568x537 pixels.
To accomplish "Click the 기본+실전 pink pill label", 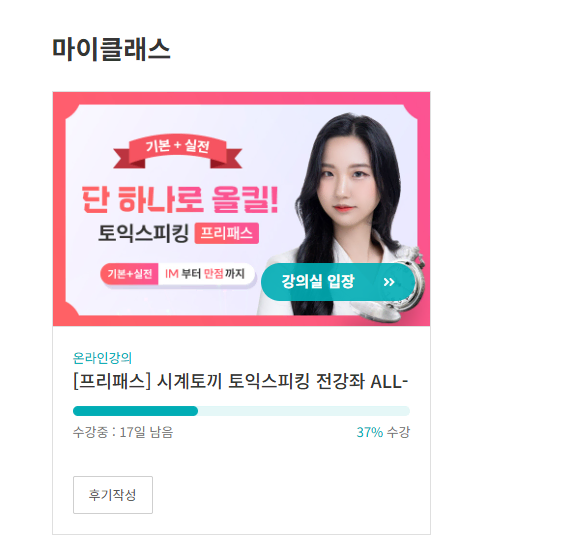I will tap(129, 274).
